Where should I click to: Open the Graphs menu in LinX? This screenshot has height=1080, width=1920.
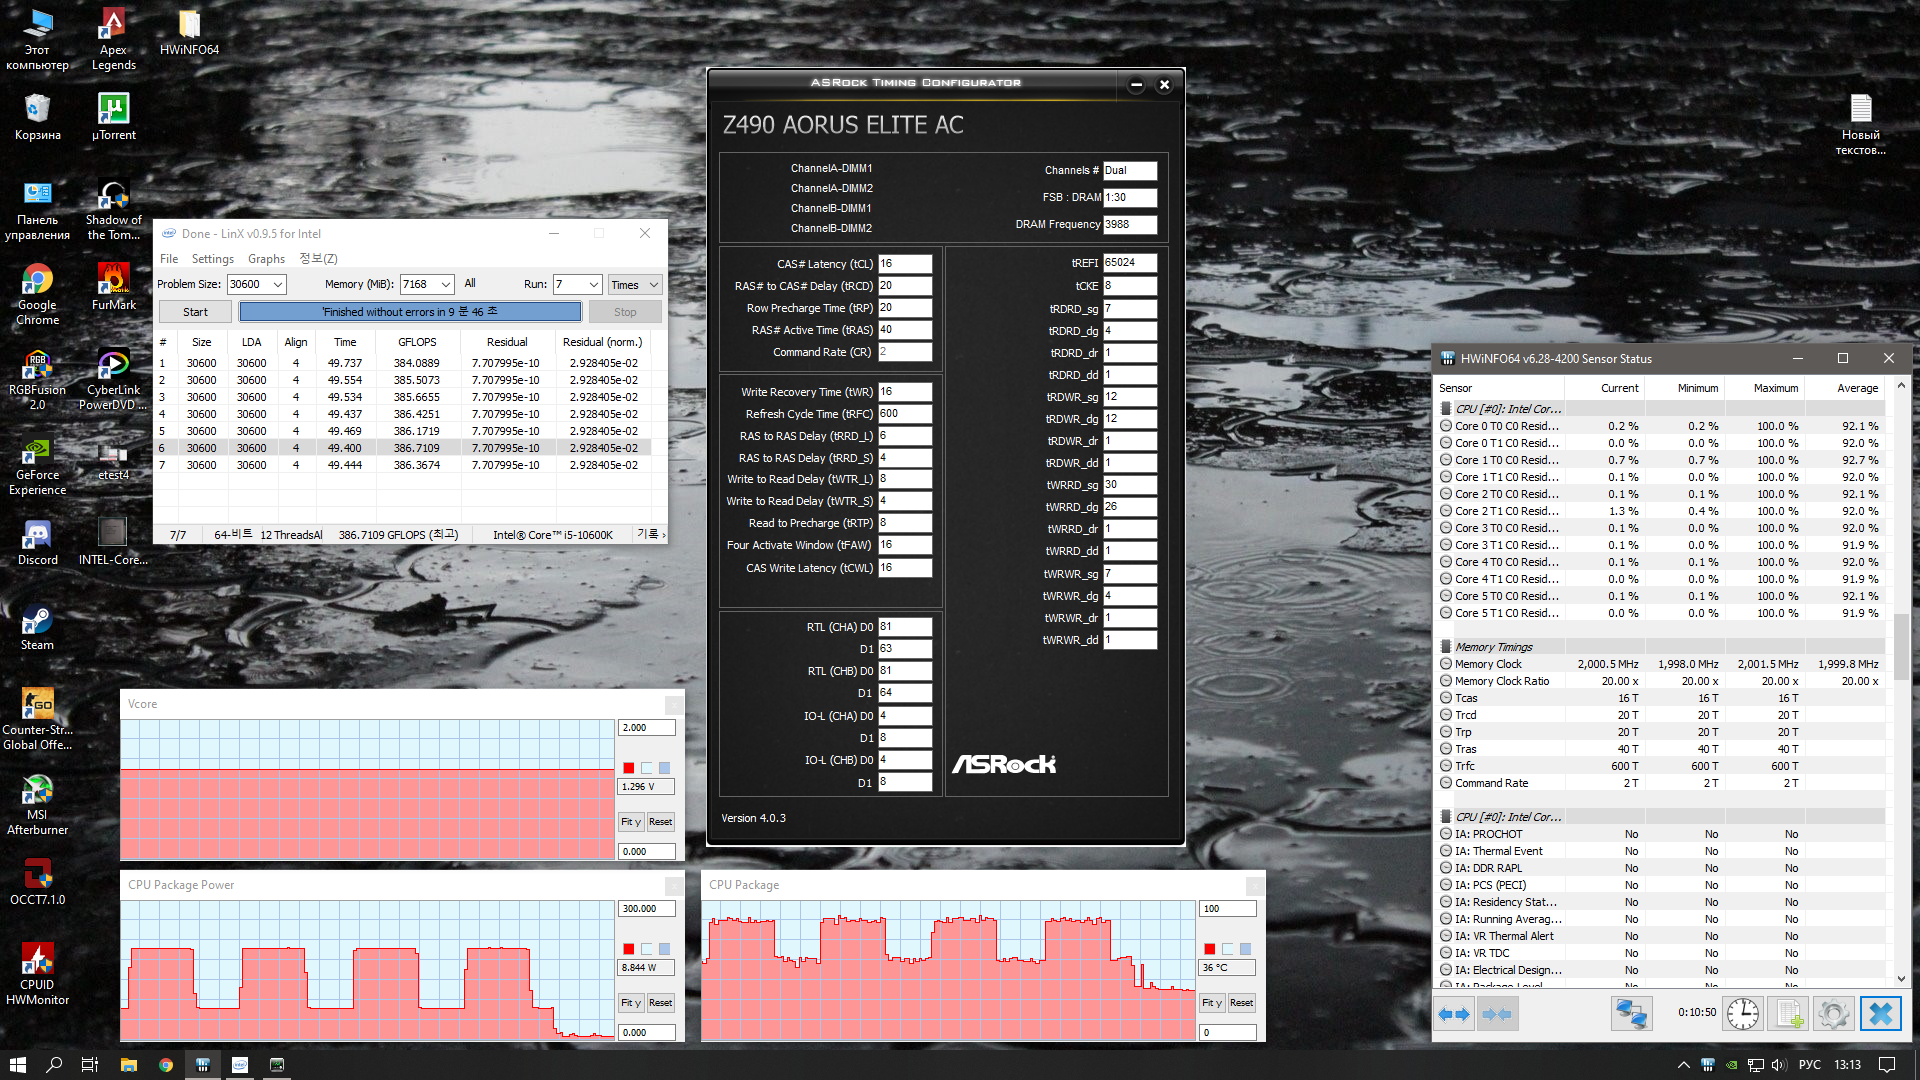coord(266,259)
